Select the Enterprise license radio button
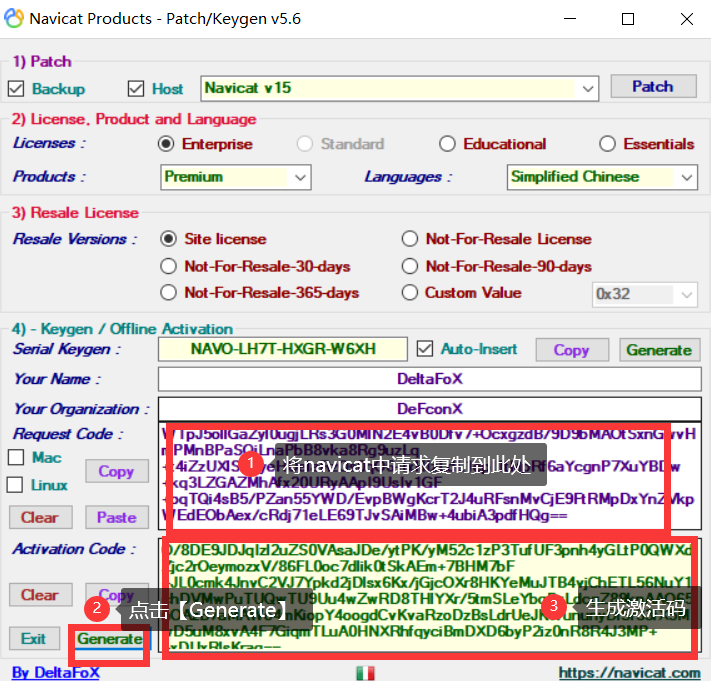This screenshot has width=711, height=681. 166,144
